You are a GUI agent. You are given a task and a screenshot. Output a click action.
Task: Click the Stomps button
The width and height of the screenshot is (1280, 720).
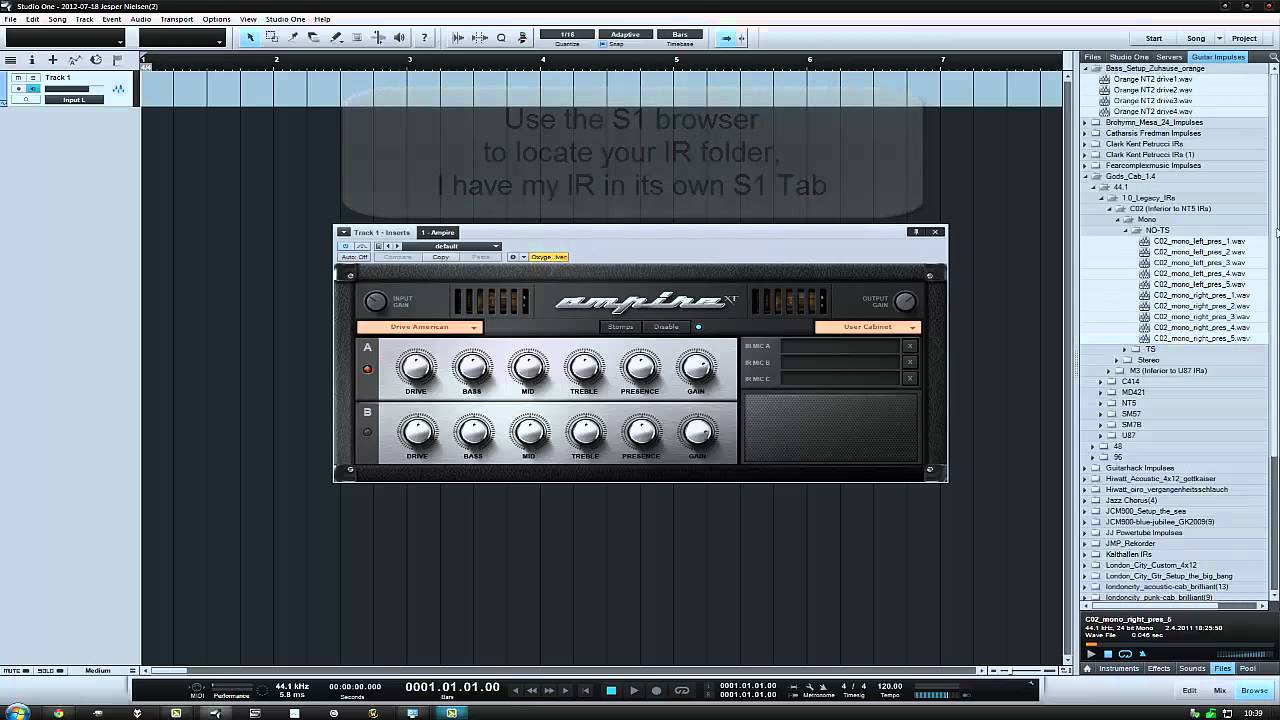[621, 327]
